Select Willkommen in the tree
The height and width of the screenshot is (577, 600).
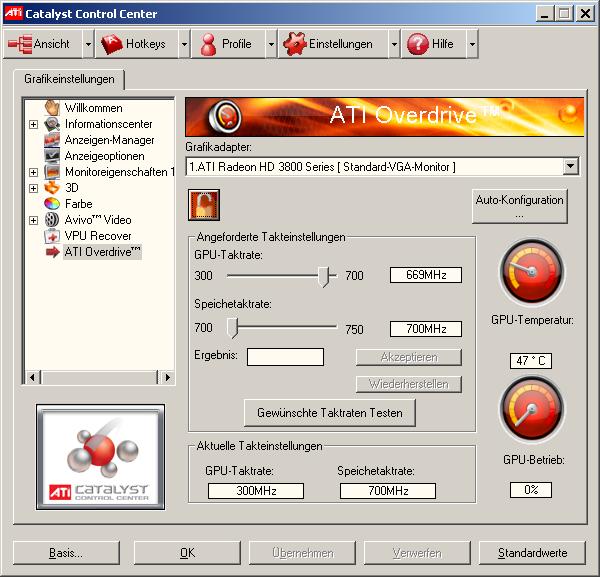point(93,108)
